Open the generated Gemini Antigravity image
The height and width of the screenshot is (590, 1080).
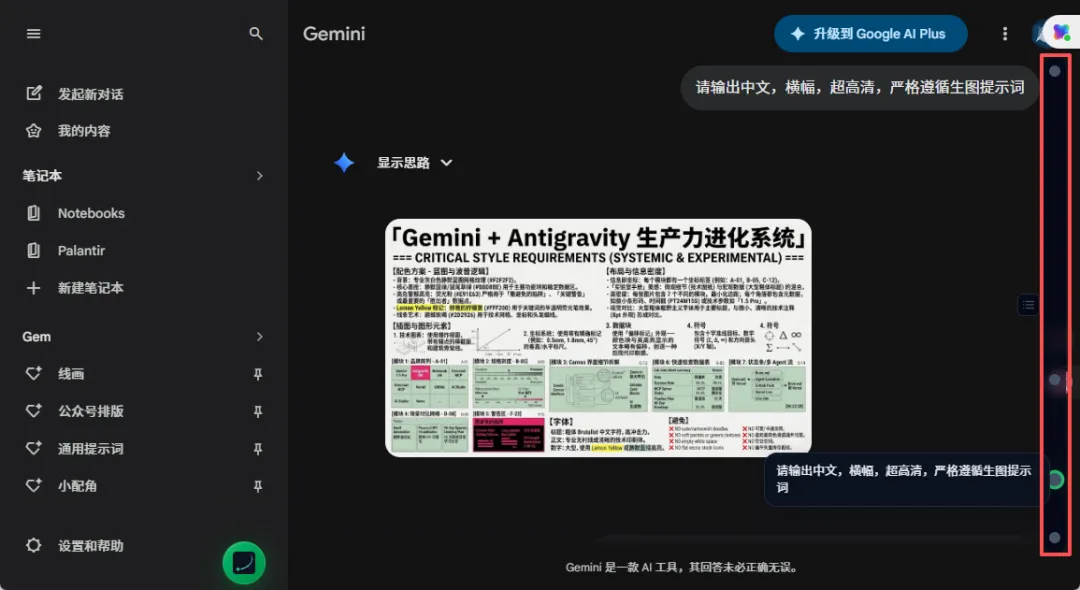click(598, 337)
